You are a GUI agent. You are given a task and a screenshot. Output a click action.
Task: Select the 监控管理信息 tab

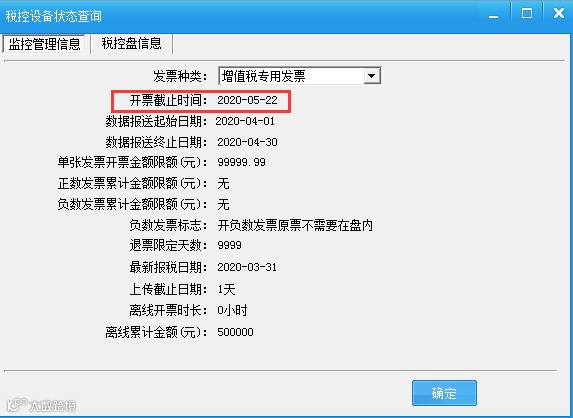coord(44,44)
